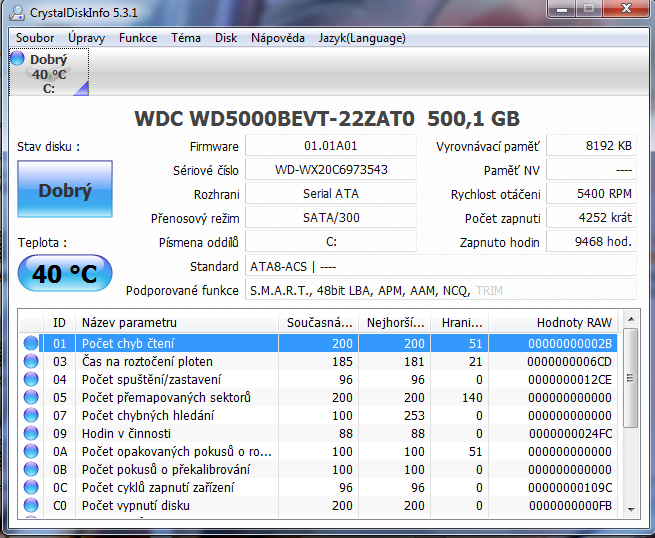
Task: Click the power-on hours field 9468 hod.
Action: click(x=591, y=241)
